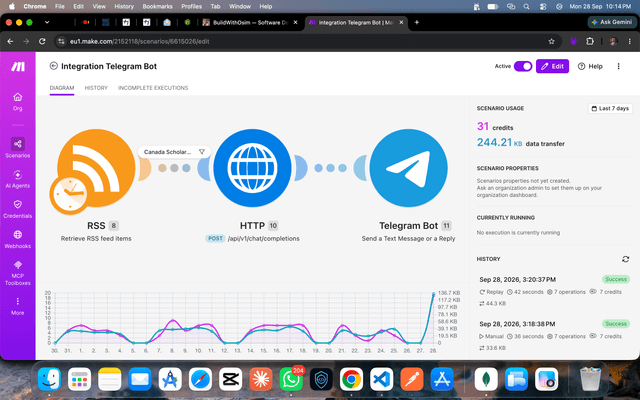Click the back arrow beside the scenario title
The image size is (640, 400).
(53, 66)
